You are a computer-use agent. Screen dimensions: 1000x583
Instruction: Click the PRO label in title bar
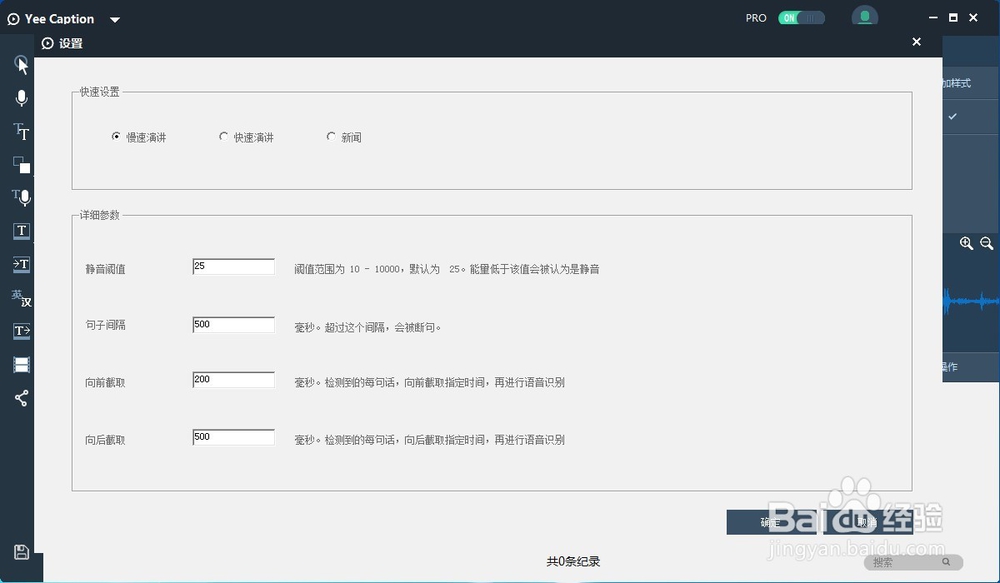[x=756, y=18]
